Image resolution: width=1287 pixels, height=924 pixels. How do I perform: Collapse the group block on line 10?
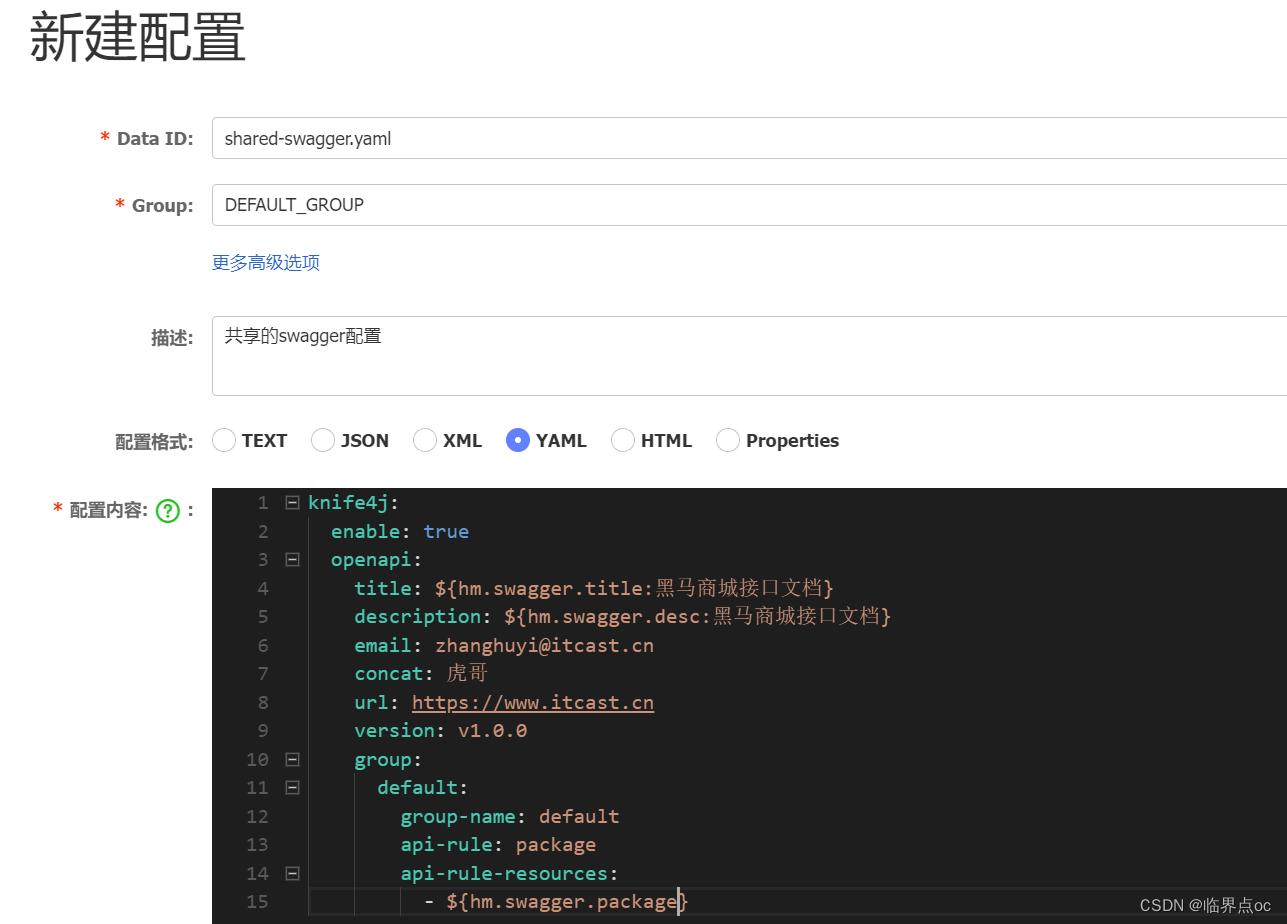[292, 759]
